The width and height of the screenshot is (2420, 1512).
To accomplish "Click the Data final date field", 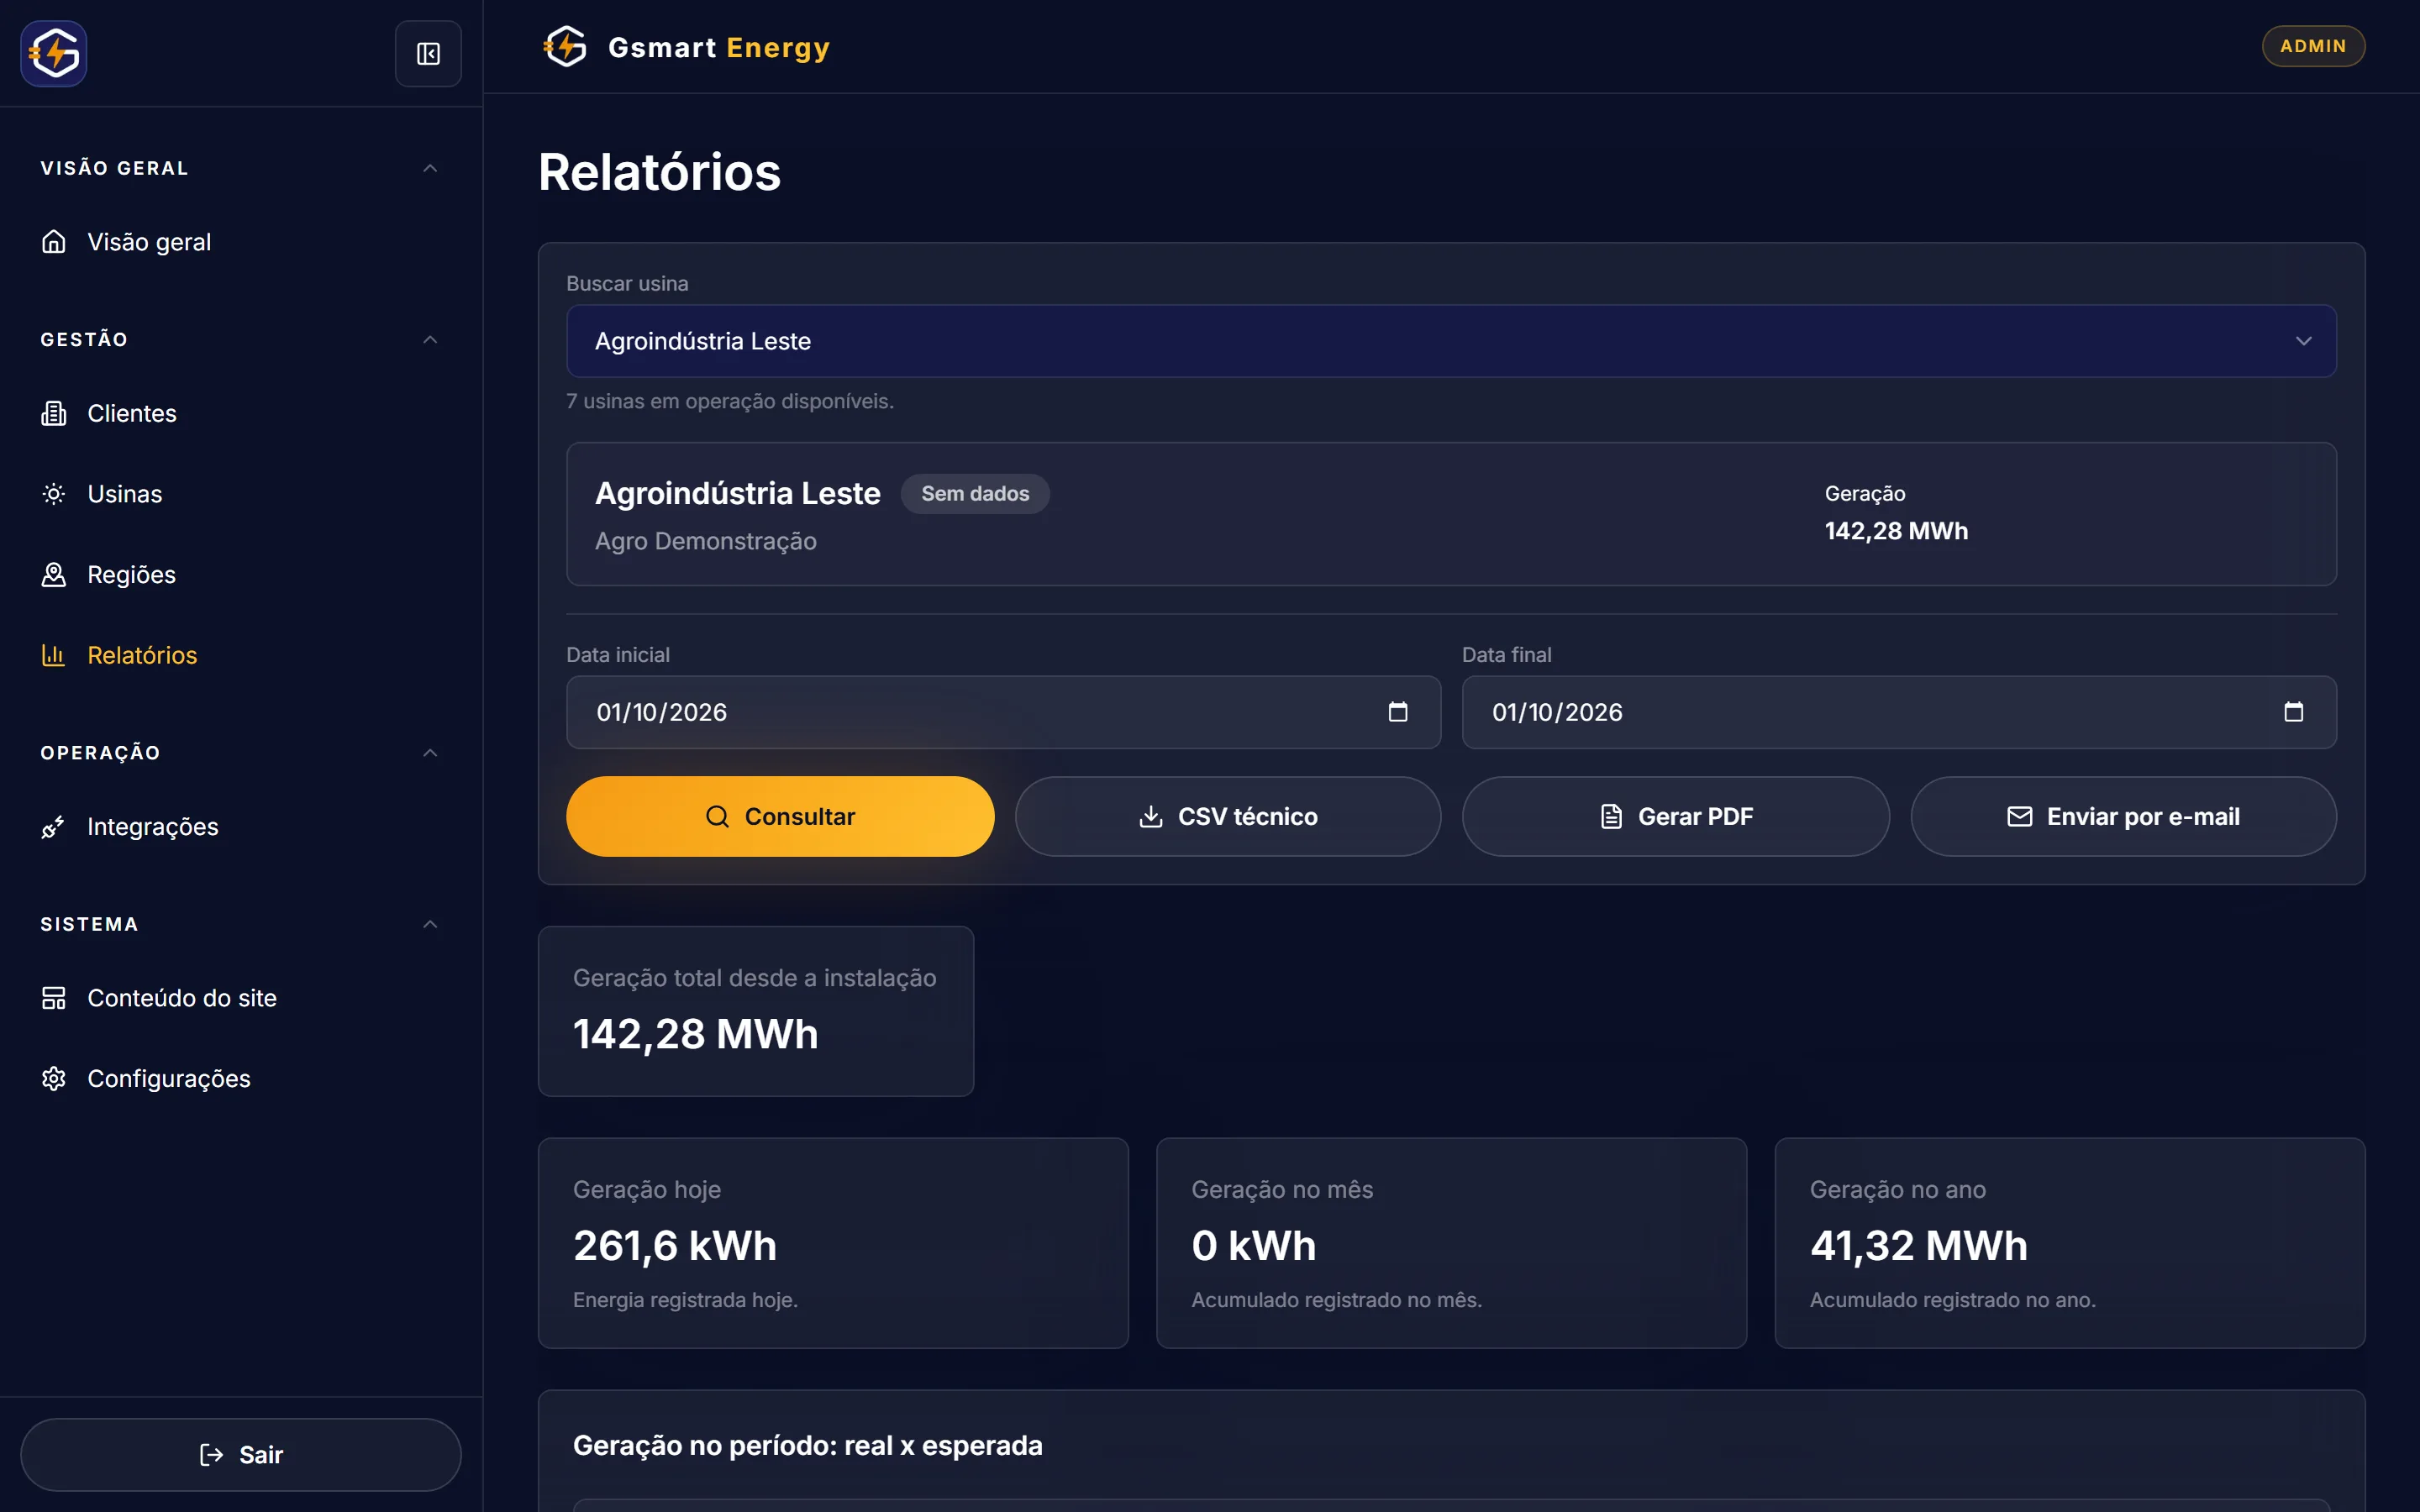I will (1899, 712).
